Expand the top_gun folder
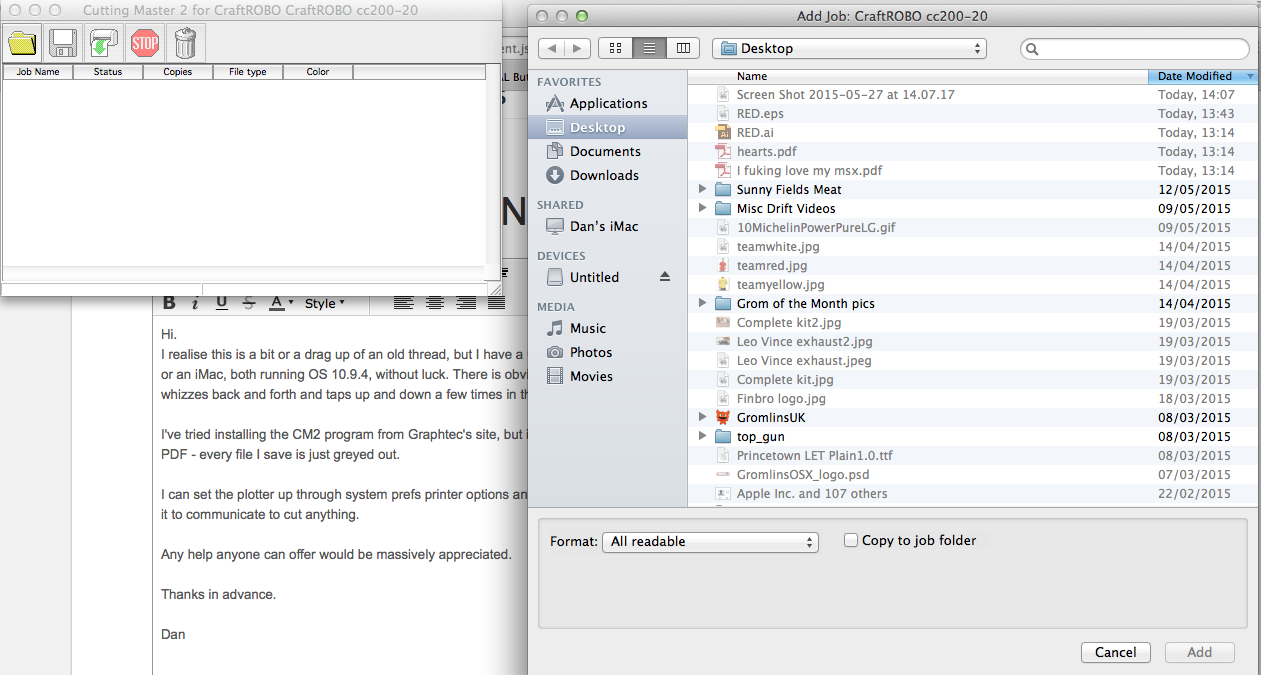 (x=704, y=436)
